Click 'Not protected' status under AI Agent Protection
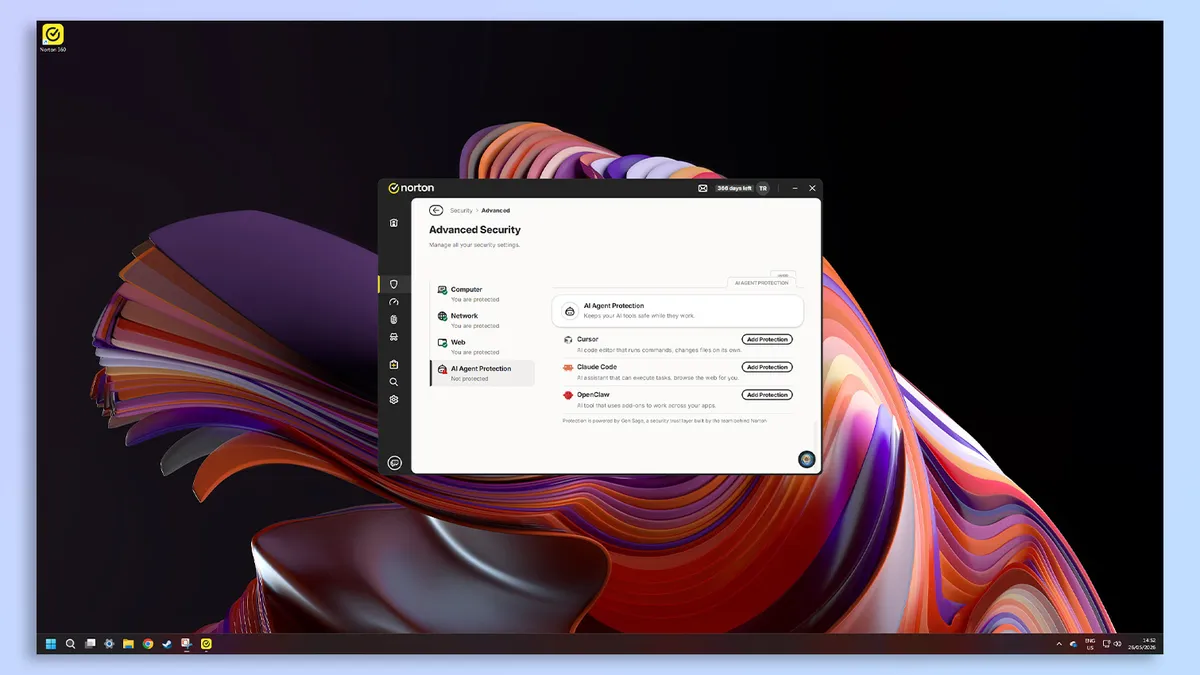 [x=470, y=379]
